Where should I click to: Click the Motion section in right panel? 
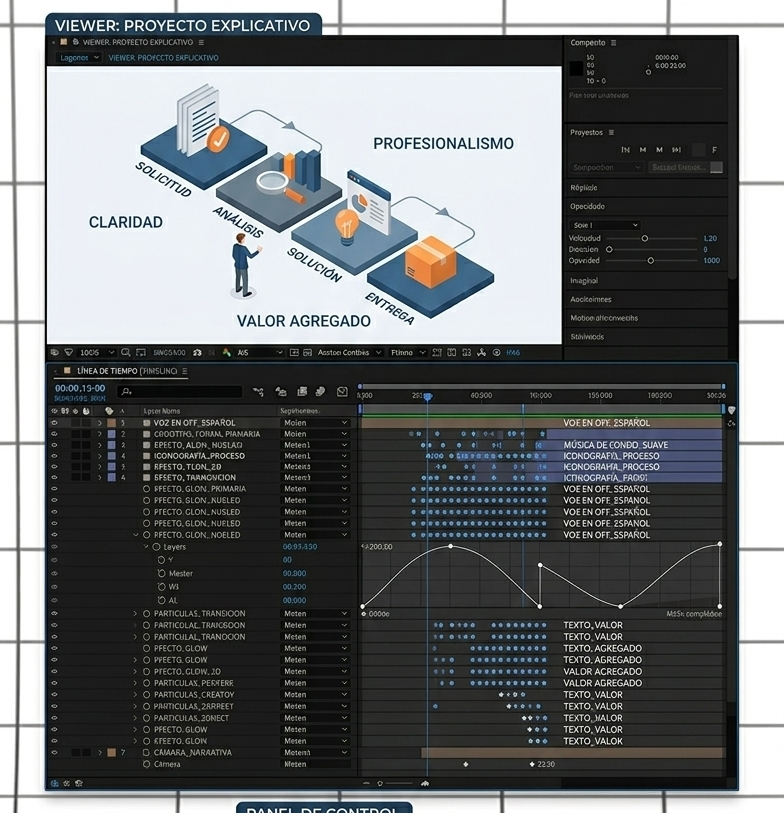(603, 318)
